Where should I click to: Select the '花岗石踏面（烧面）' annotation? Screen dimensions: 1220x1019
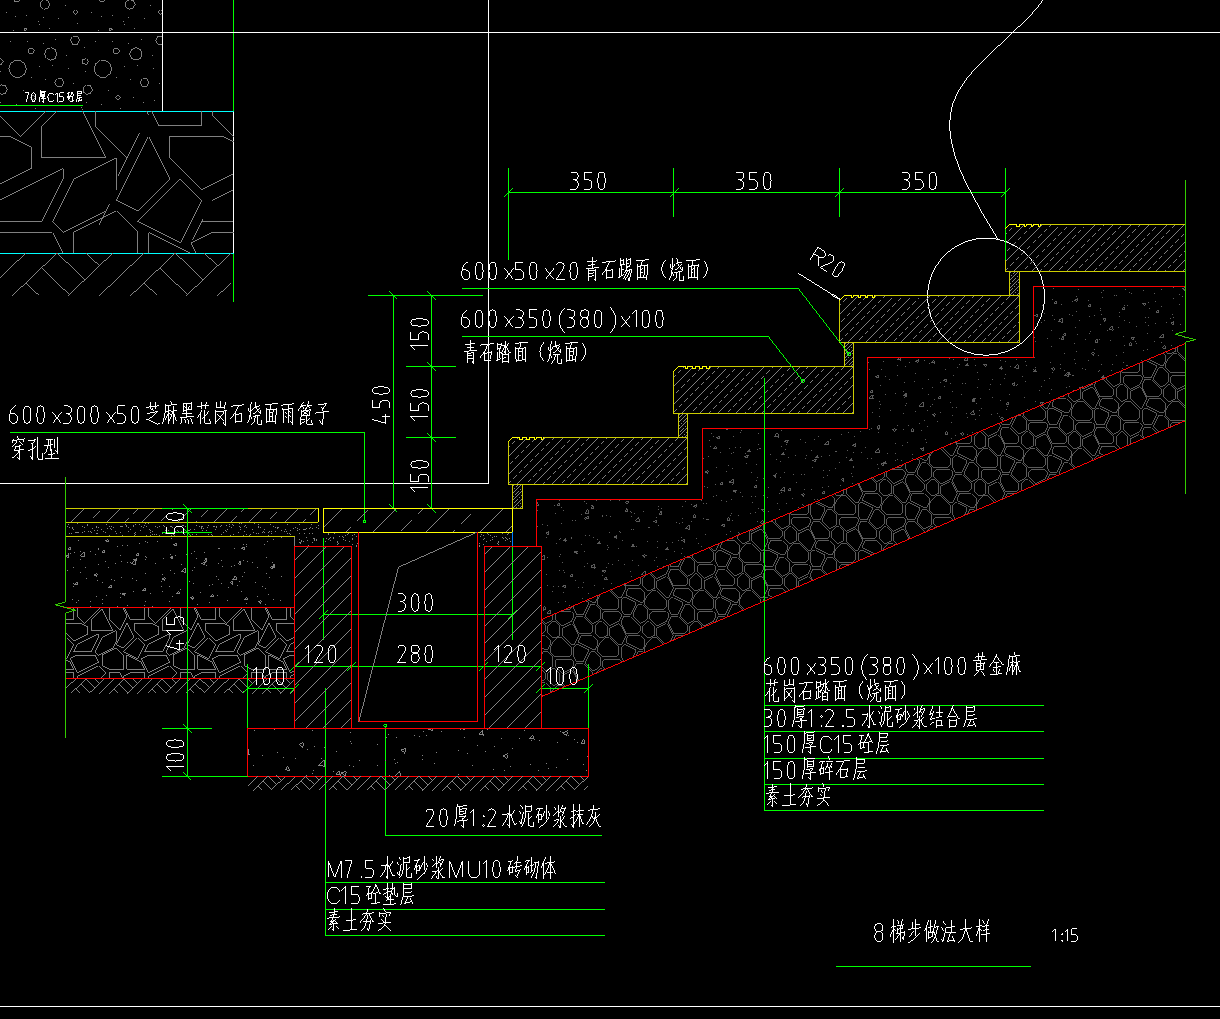(x=835, y=691)
